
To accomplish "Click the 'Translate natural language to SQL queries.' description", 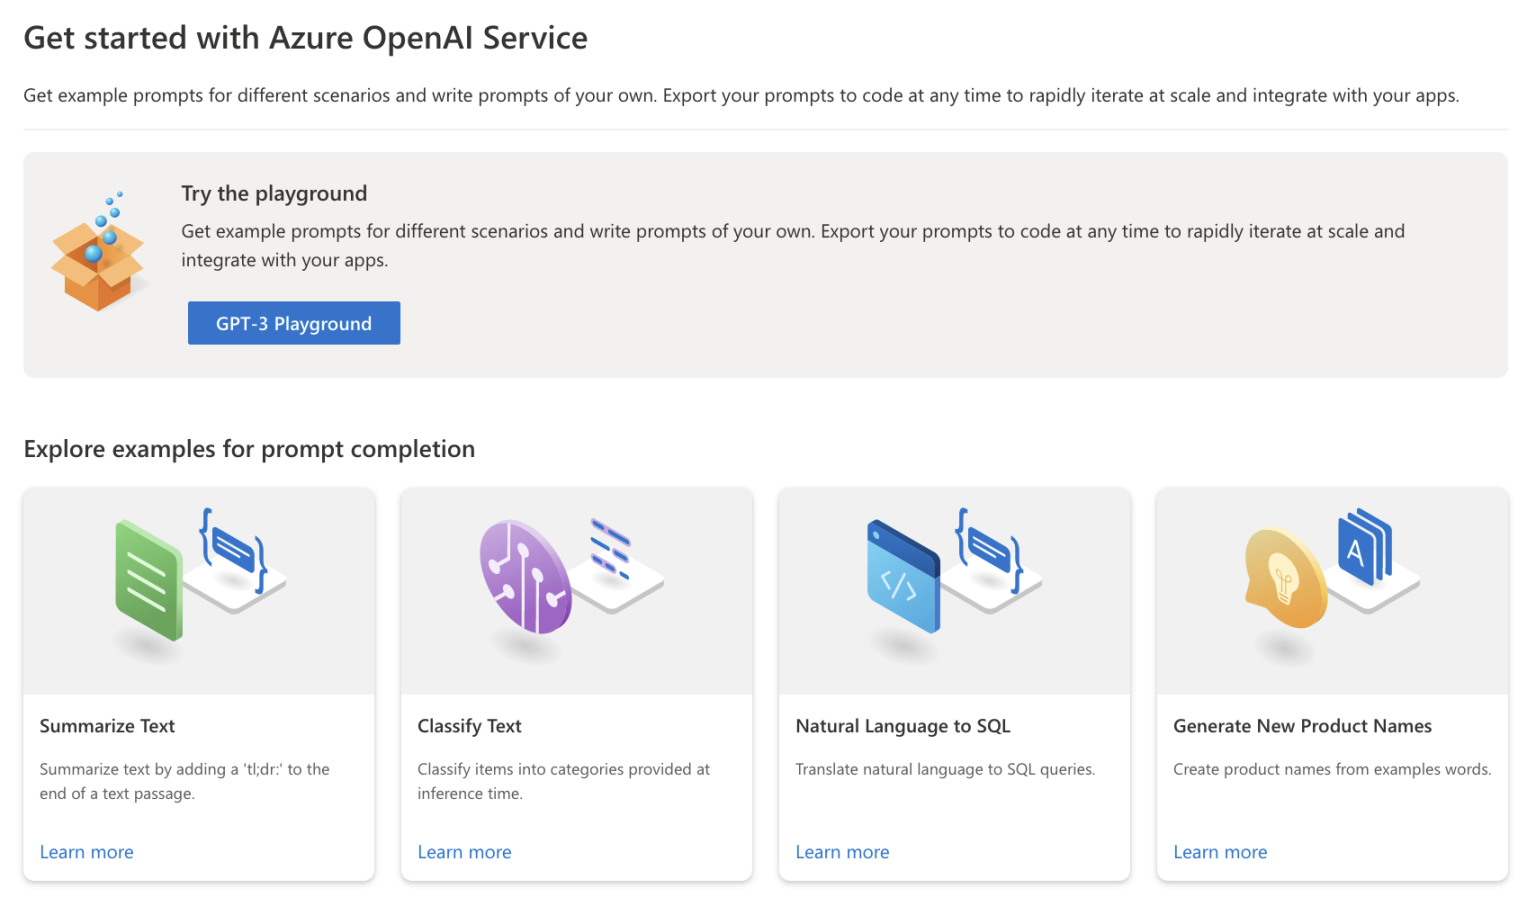I will click(946, 769).
